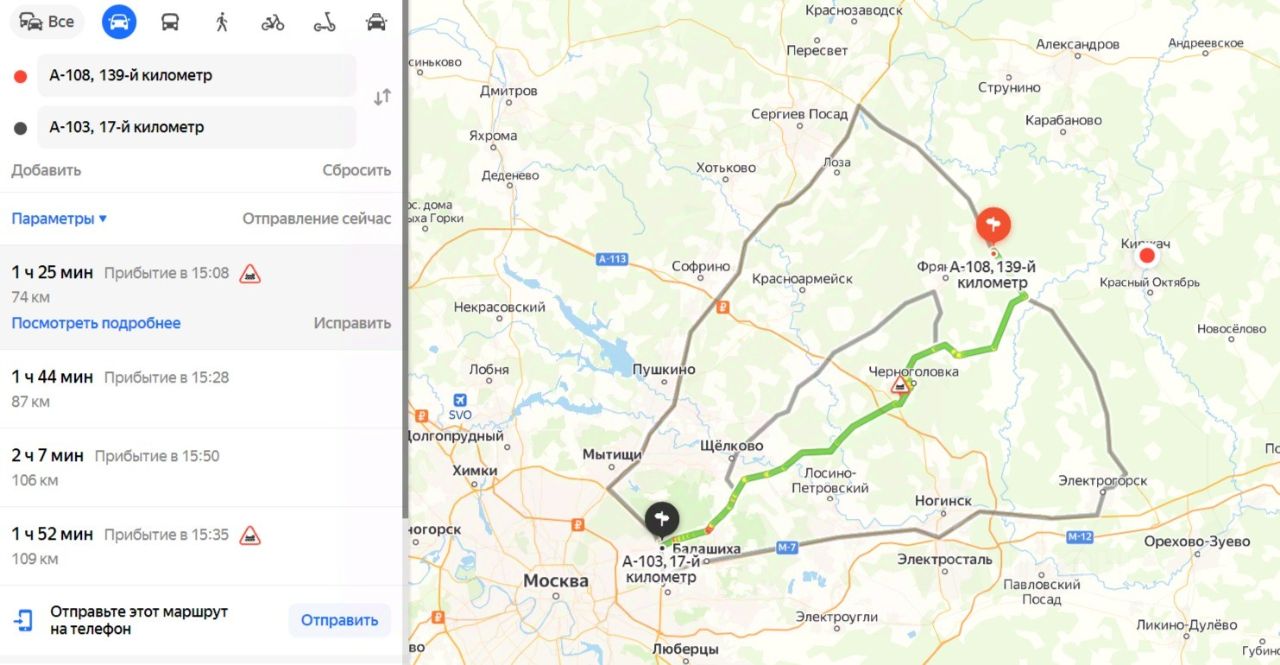Open the Отправление сейчас departure time selector

(317, 218)
